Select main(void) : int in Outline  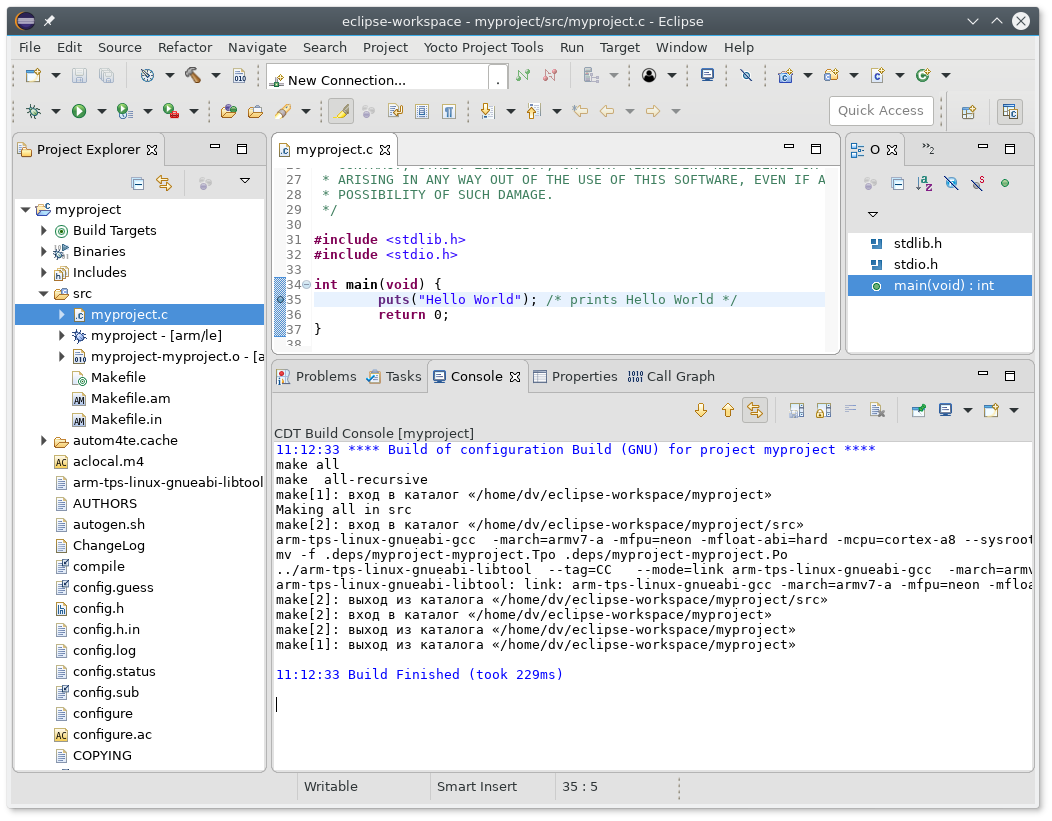(x=943, y=286)
